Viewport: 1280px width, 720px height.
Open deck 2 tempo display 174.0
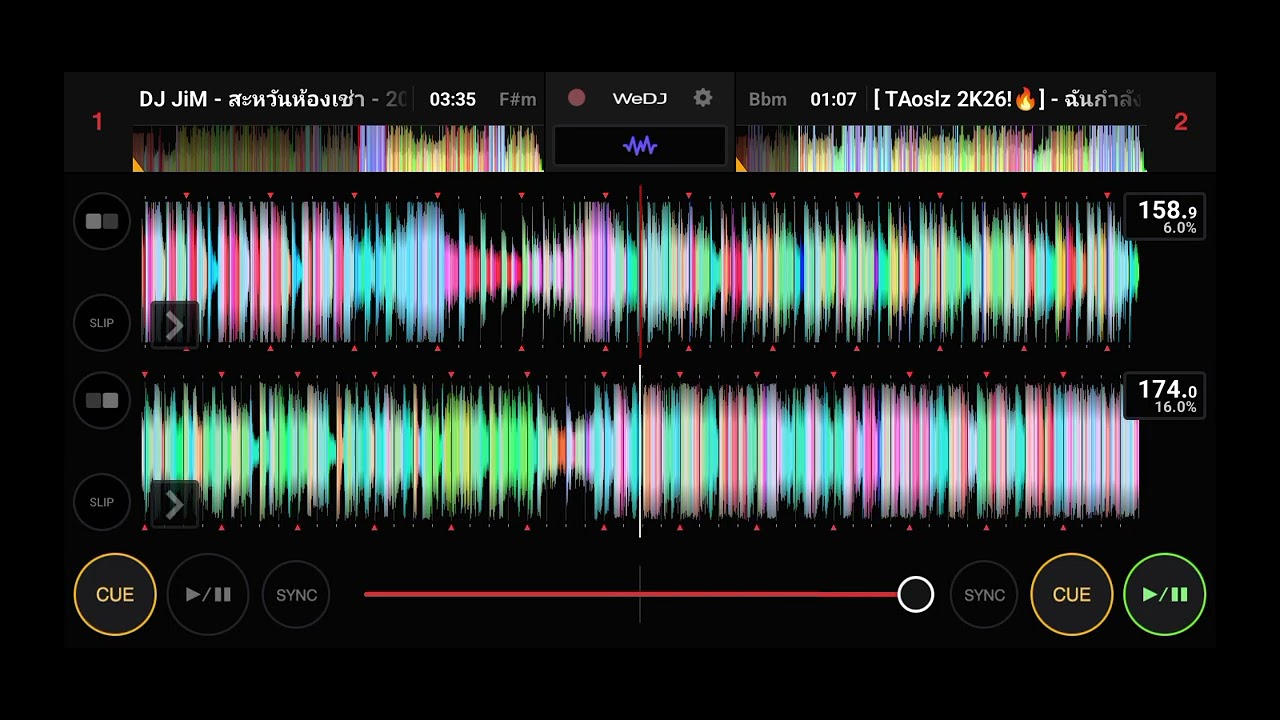1165,396
